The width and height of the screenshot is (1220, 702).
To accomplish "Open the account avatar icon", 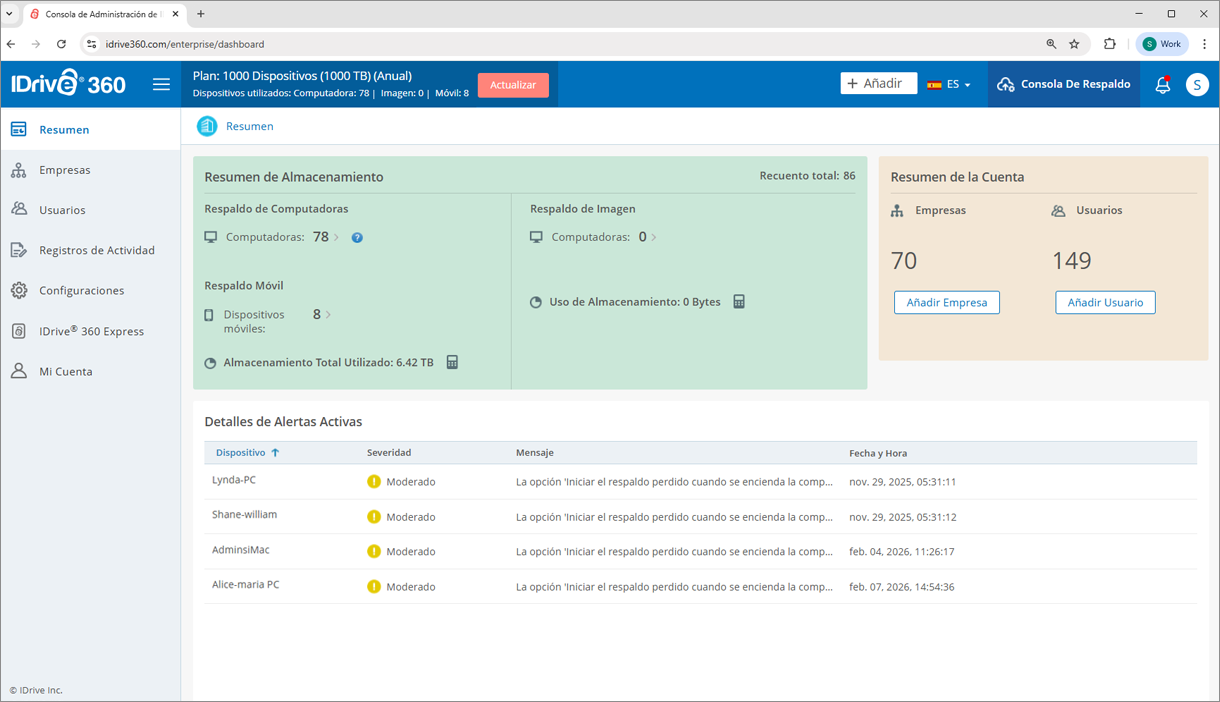I will pyautogui.click(x=1197, y=84).
